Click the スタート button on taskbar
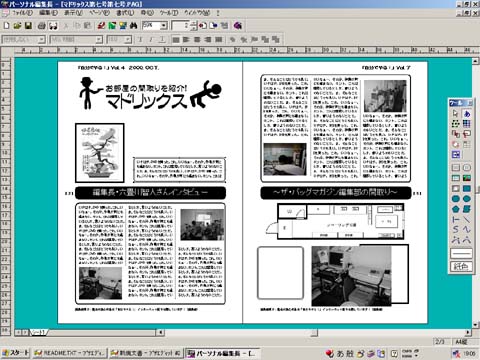The image size is (480, 360). coord(16,353)
